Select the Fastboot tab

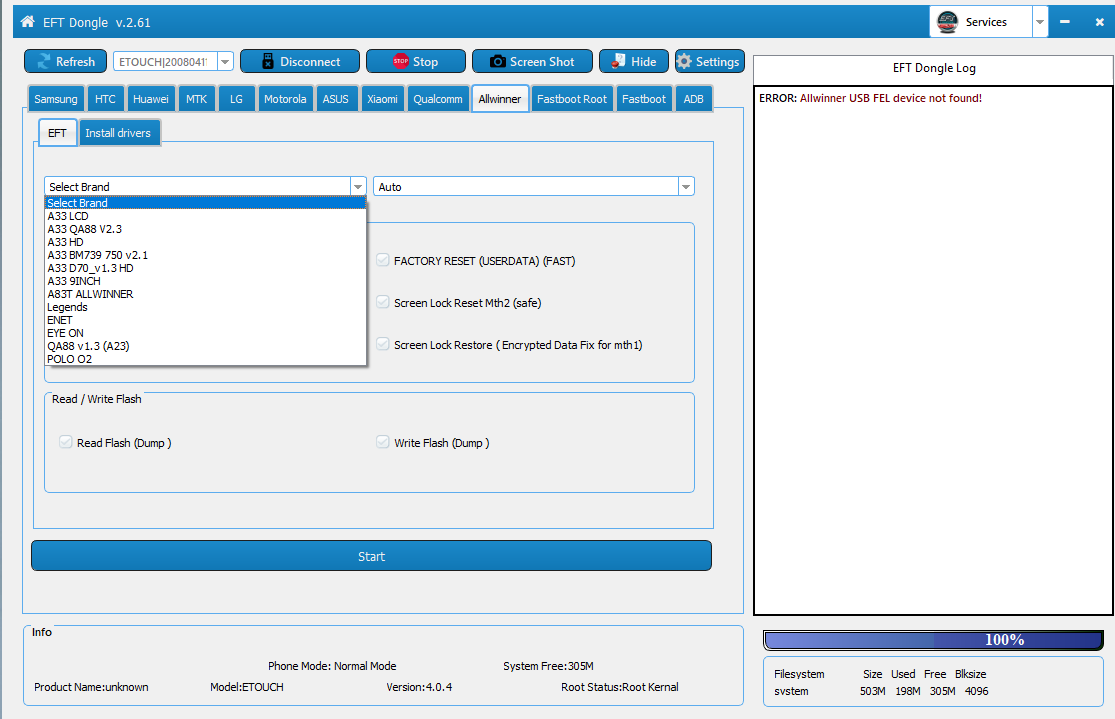pyautogui.click(x=644, y=99)
